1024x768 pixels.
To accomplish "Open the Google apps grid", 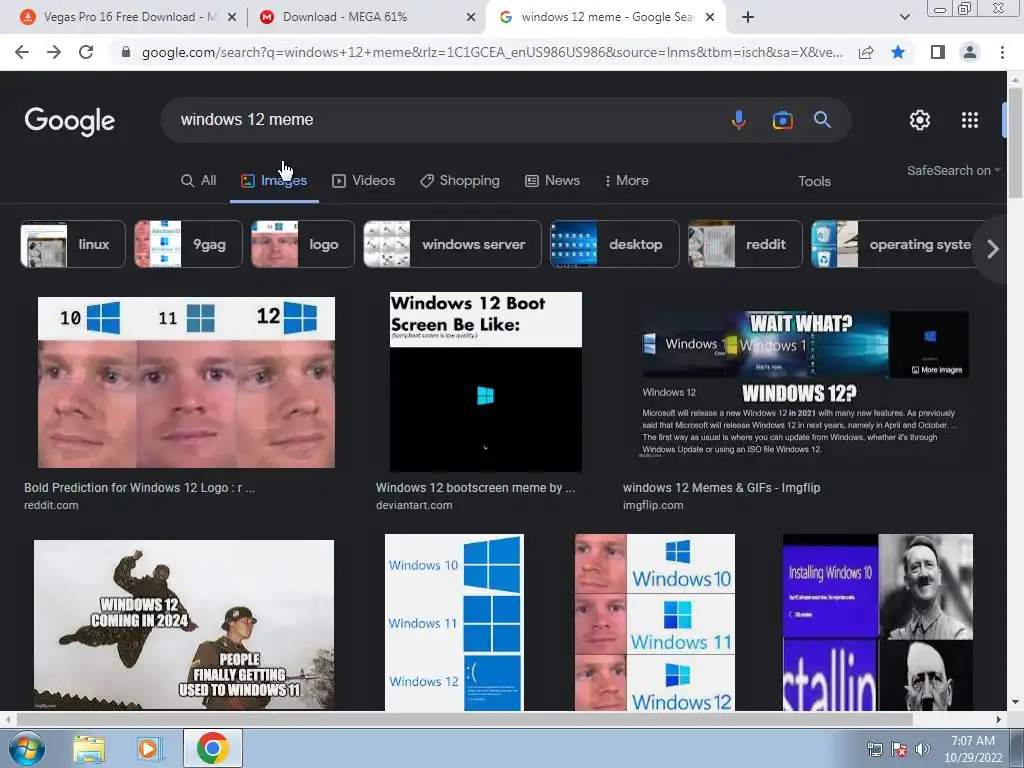I will click(970, 120).
